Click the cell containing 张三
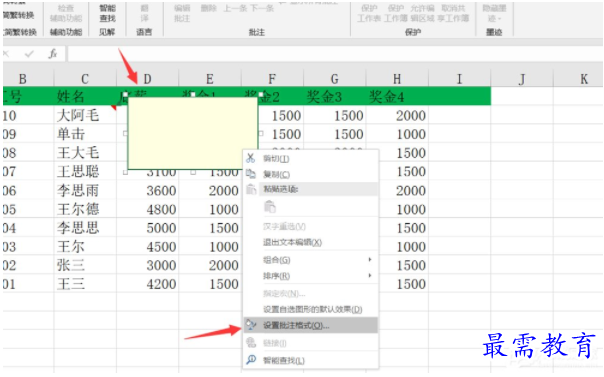The image size is (604, 377). pos(85,265)
